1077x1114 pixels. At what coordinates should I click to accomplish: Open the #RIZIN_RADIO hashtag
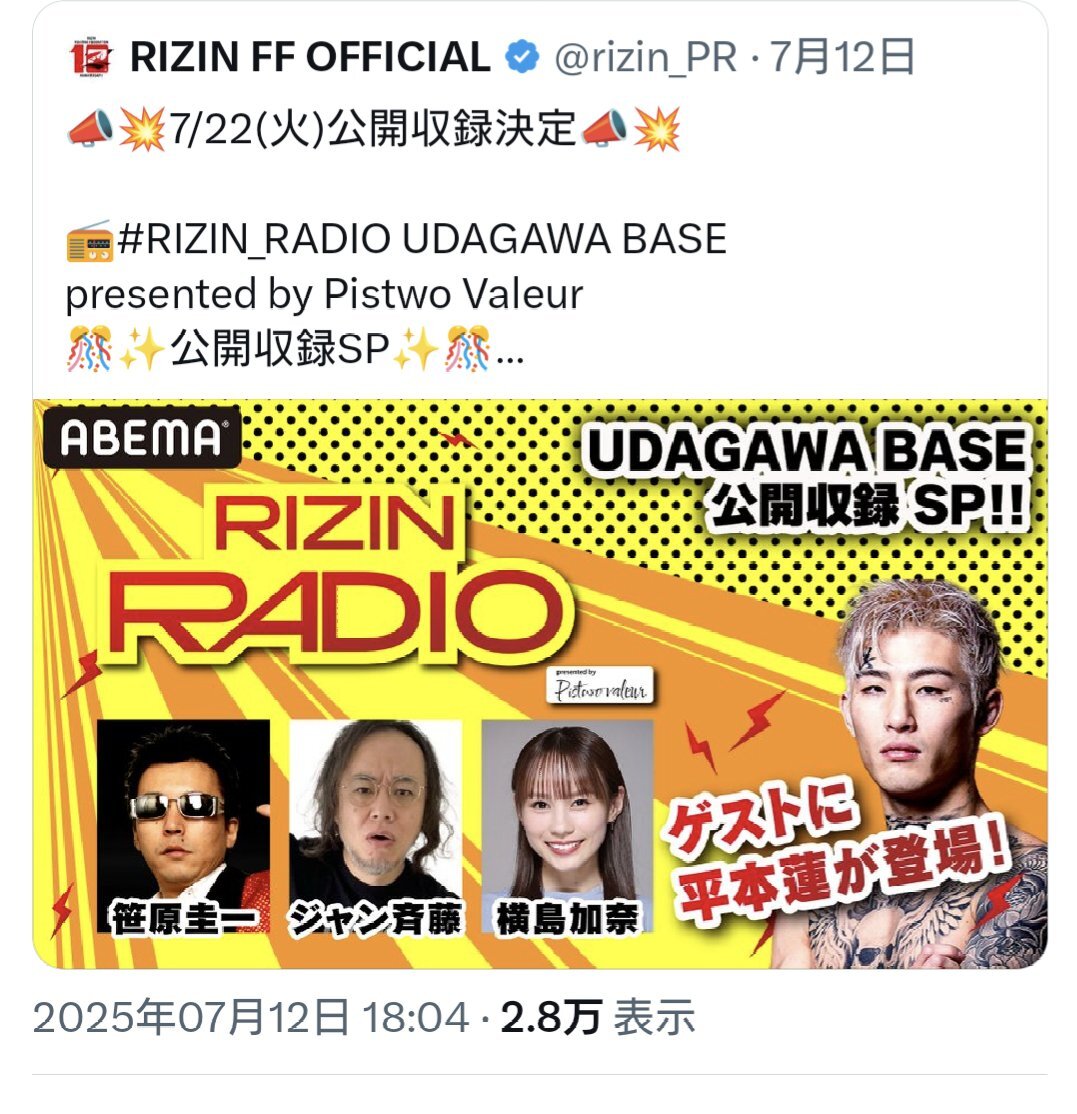(x=254, y=239)
